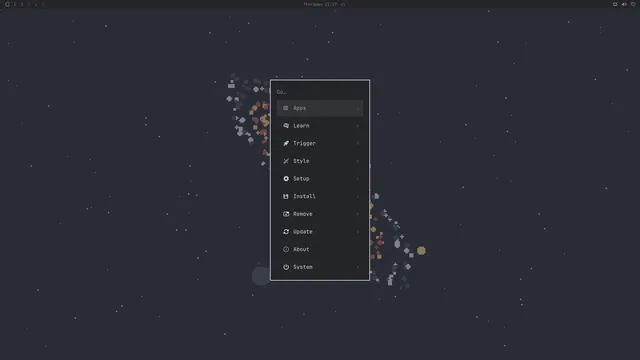Image resolution: width=640 pixels, height=360 pixels.
Task: Click the Install package icon
Action: [286, 196]
